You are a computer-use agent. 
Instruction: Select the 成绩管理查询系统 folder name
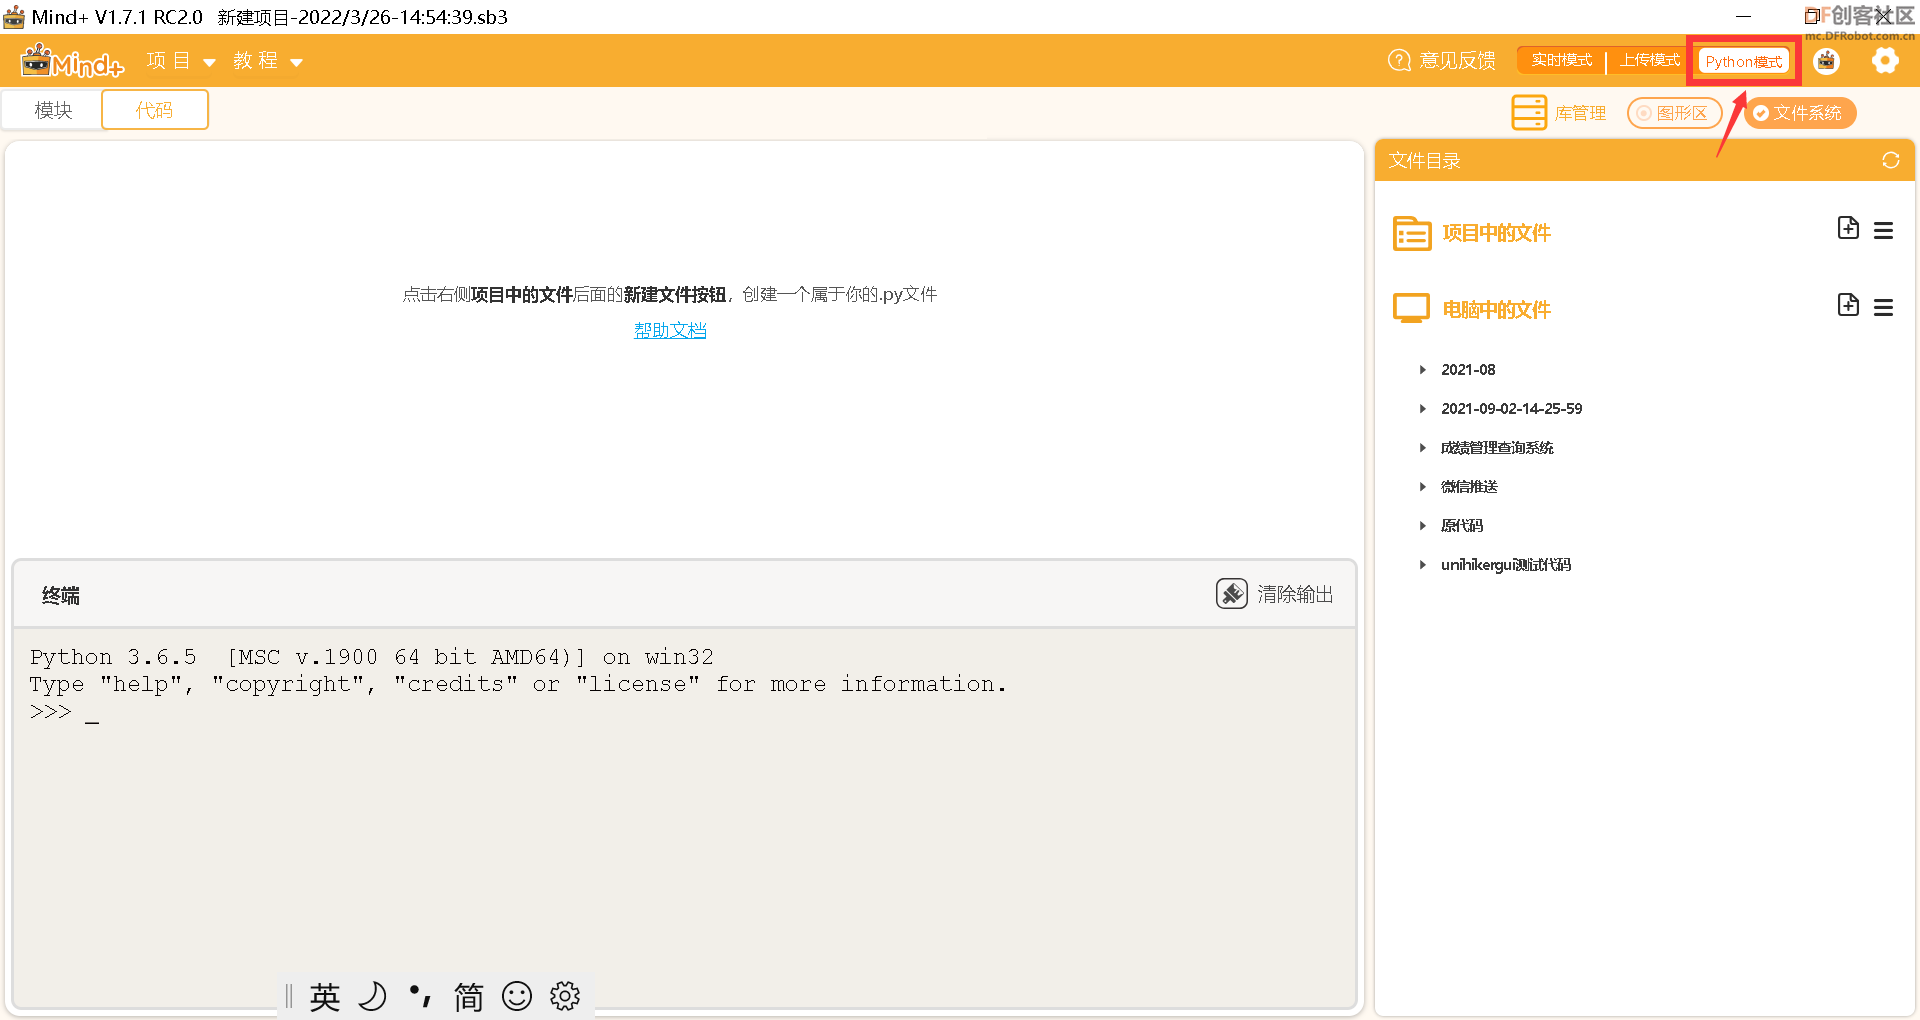click(x=1497, y=448)
